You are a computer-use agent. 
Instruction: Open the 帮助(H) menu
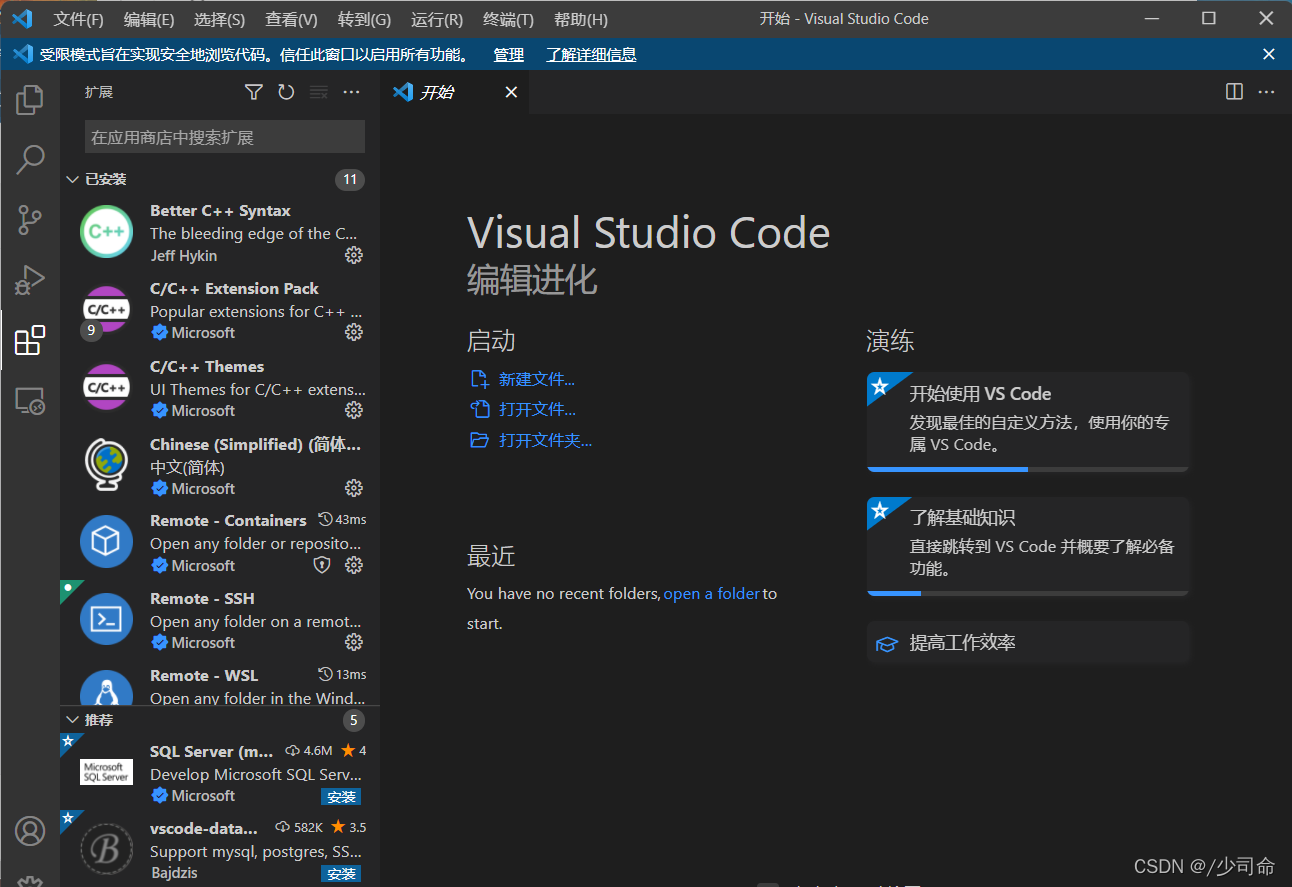click(x=580, y=19)
